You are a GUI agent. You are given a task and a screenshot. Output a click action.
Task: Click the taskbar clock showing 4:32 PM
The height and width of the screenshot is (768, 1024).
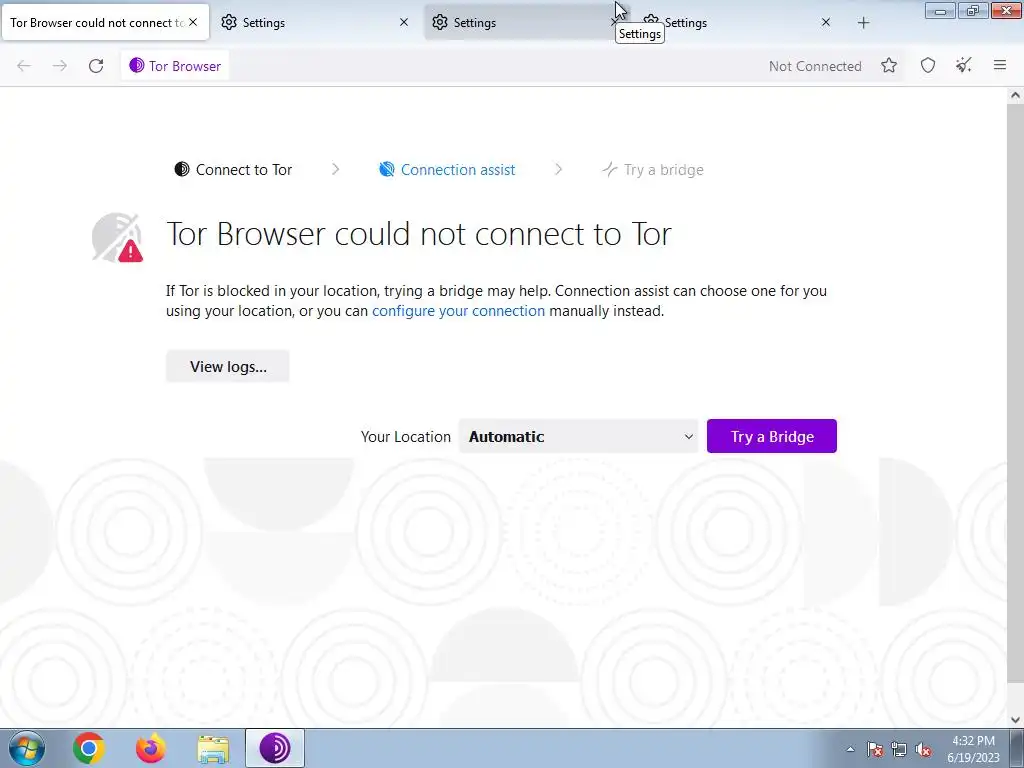coord(973,749)
